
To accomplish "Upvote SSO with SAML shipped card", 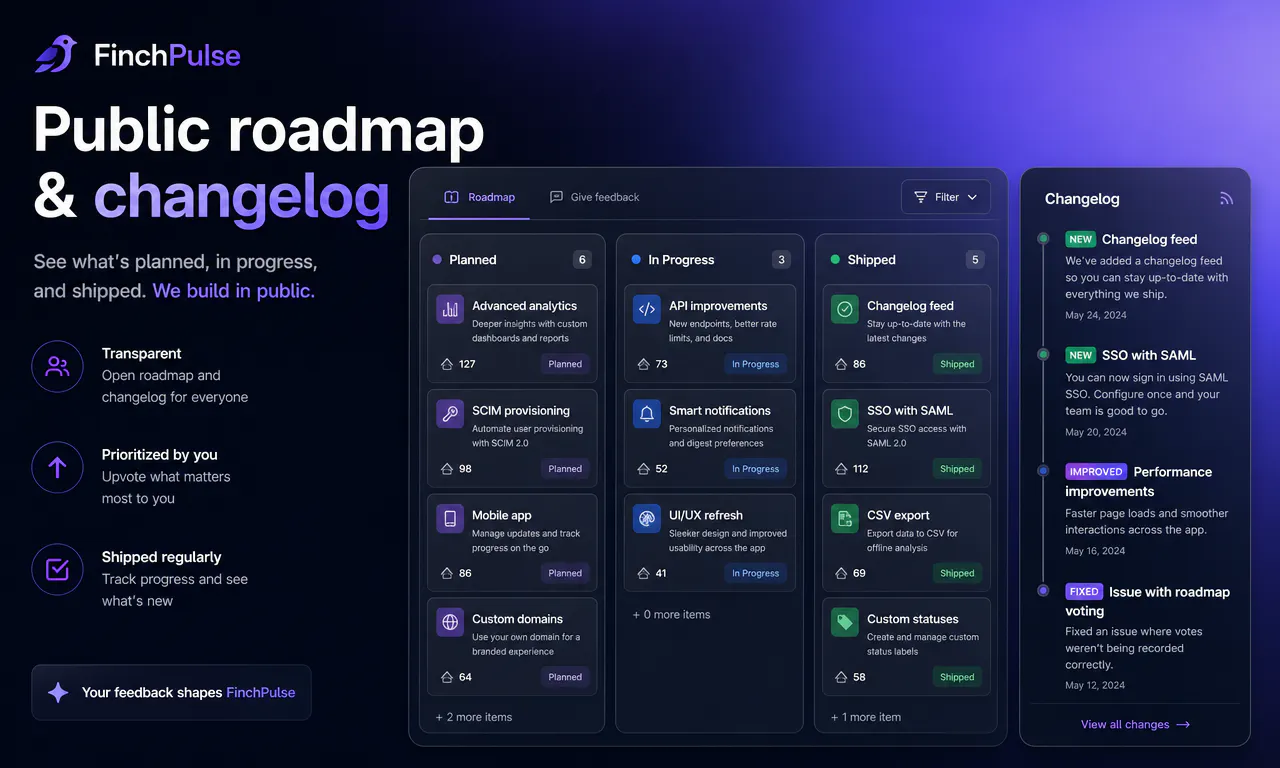I will click(x=842, y=468).
